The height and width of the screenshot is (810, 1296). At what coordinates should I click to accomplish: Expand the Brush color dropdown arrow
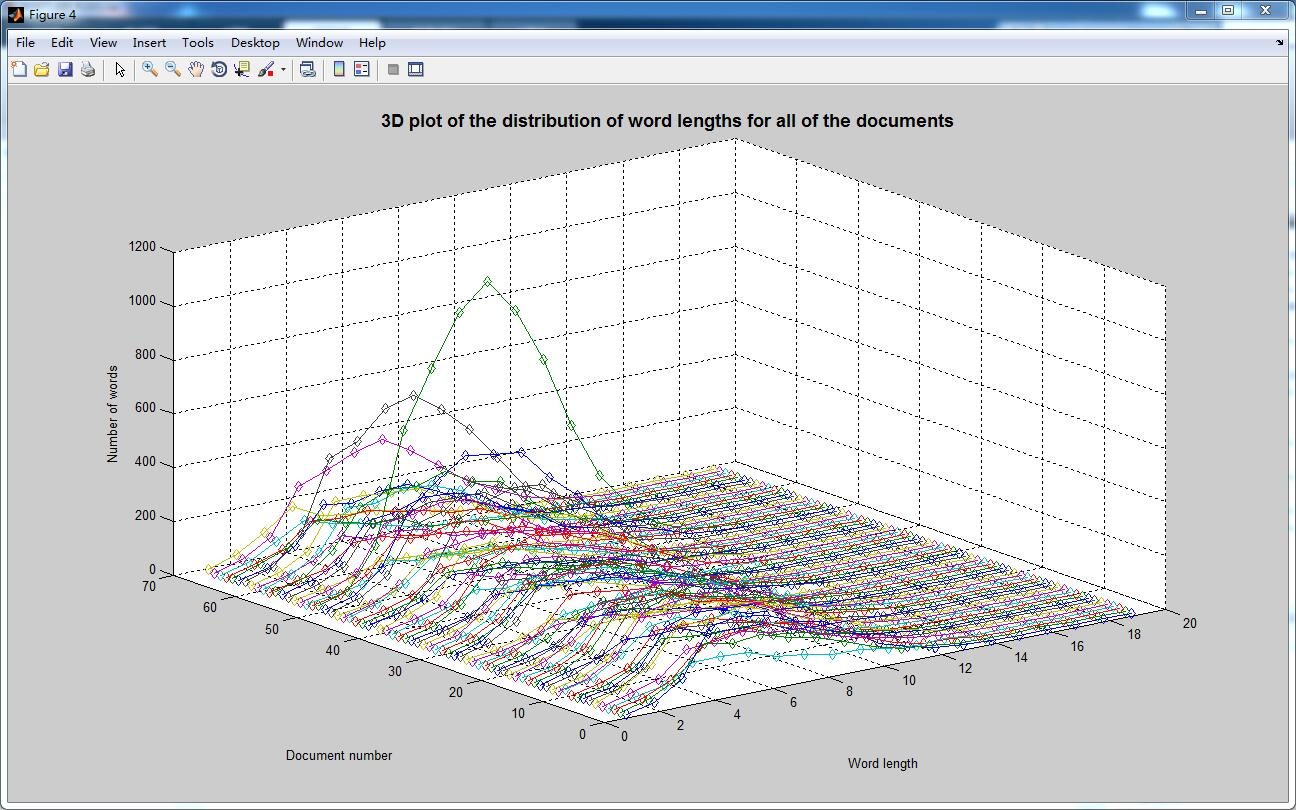pos(283,70)
